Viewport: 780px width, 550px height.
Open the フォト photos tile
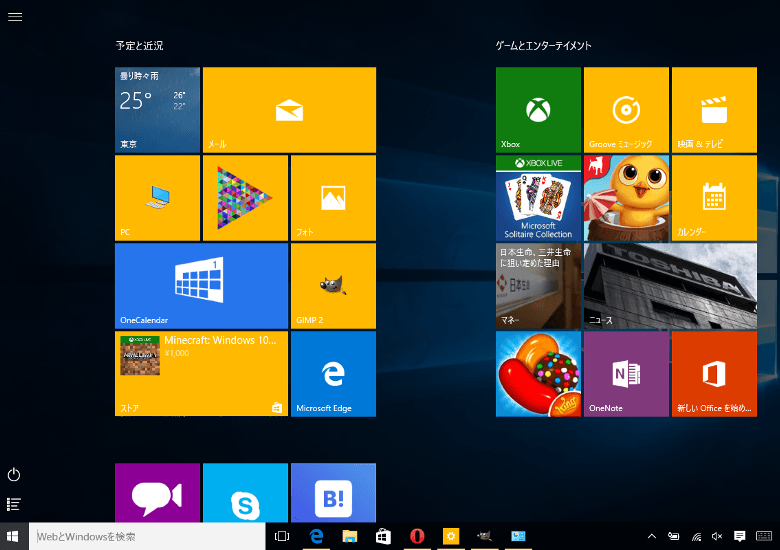pyautogui.click(x=333, y=198)
